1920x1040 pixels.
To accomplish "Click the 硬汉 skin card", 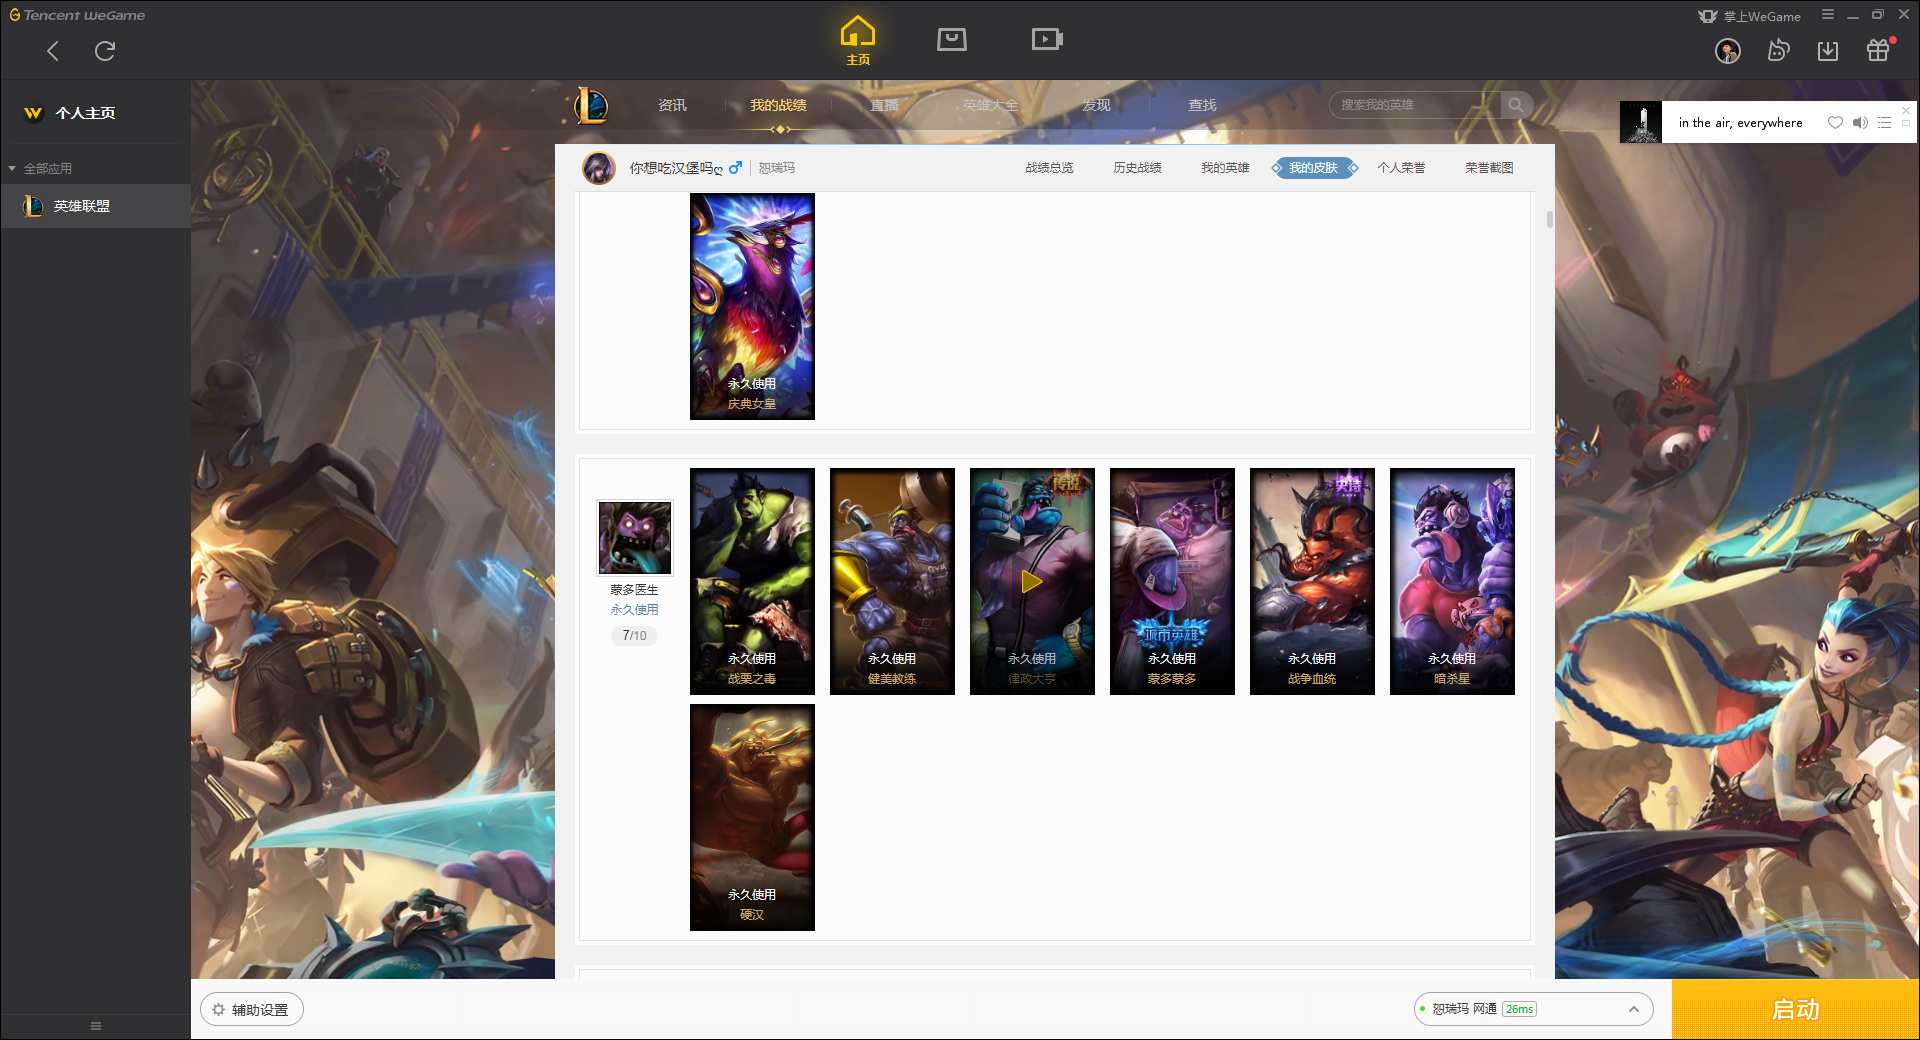I will pos(752,817).
